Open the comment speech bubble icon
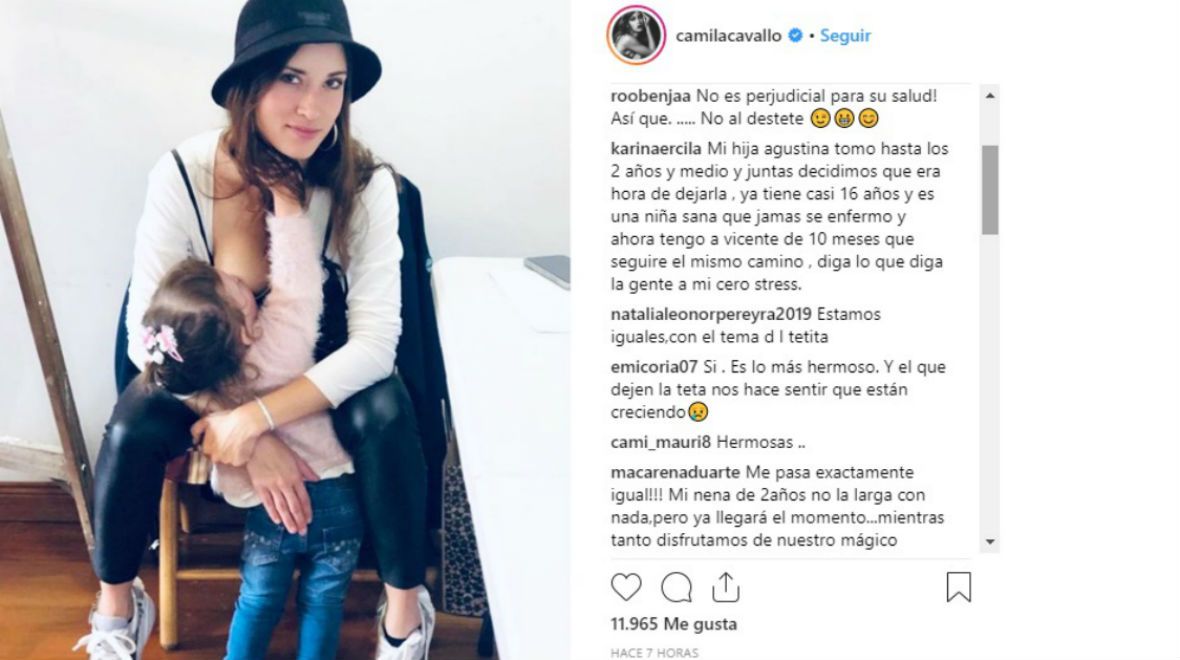This screenshot has width=1180, height=660. click(677, 587)
